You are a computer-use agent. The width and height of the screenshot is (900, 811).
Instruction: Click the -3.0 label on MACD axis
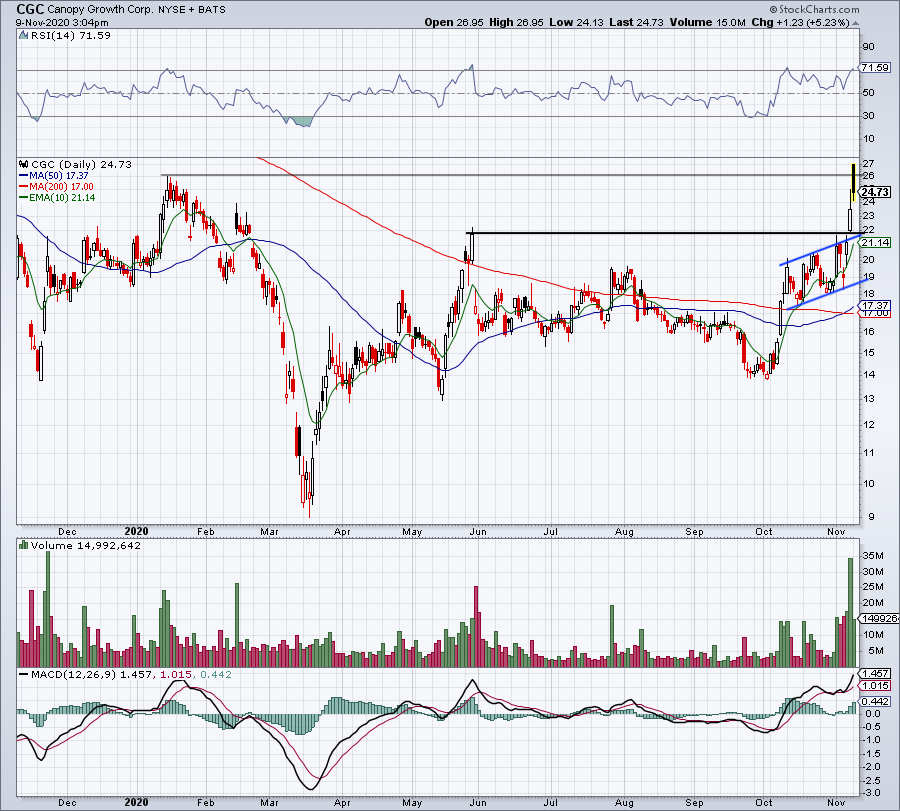[872, 793]
